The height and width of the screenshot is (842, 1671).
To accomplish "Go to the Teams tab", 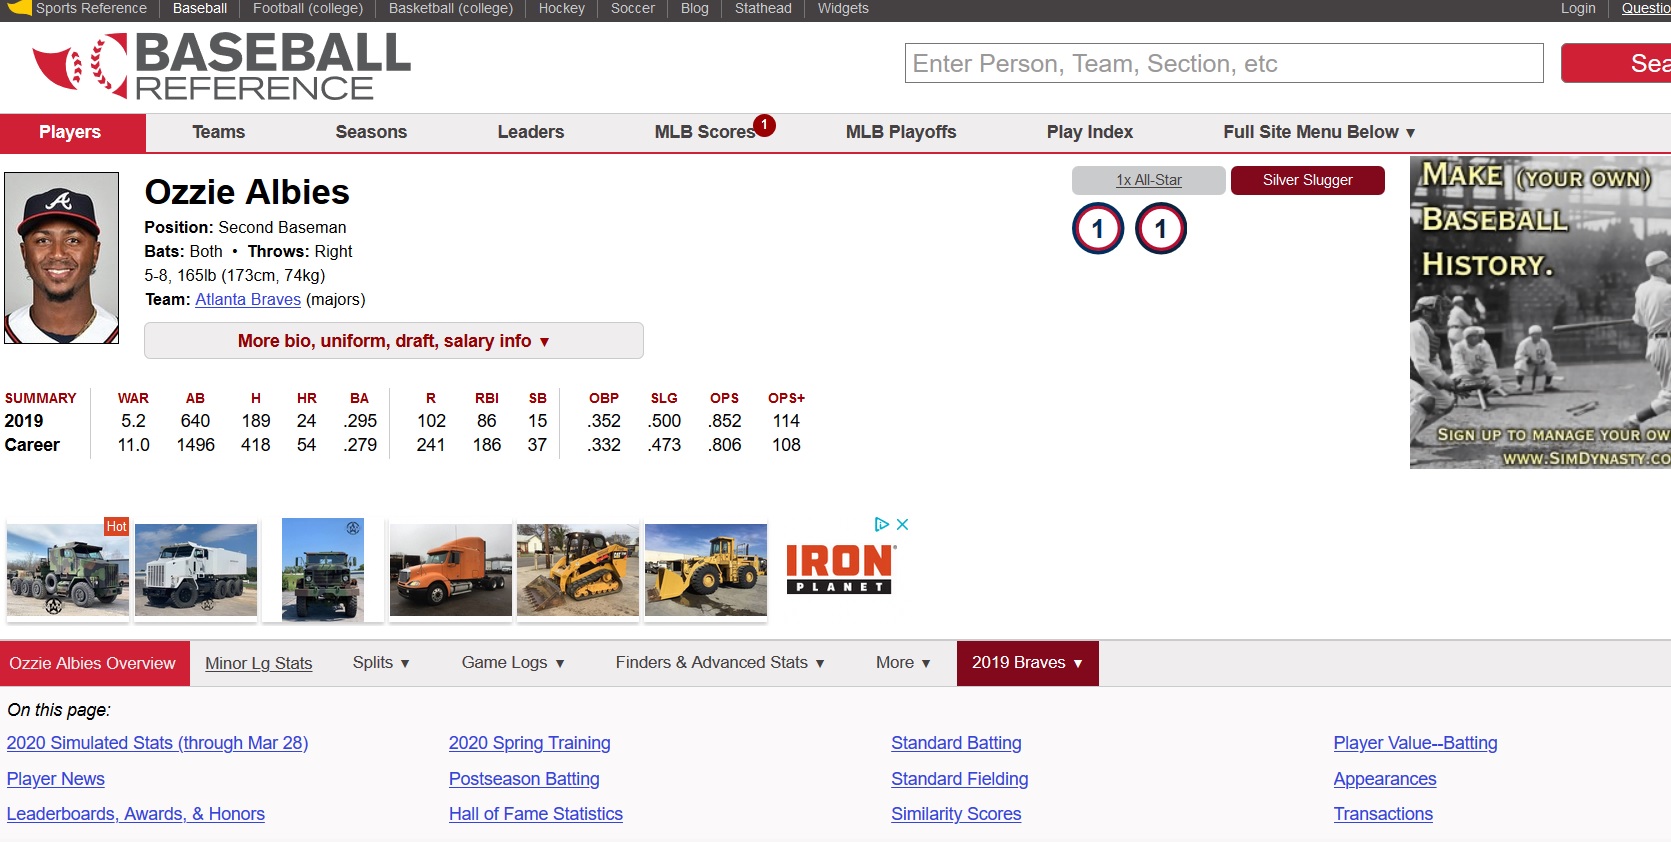I will click(x=219, y=132).
